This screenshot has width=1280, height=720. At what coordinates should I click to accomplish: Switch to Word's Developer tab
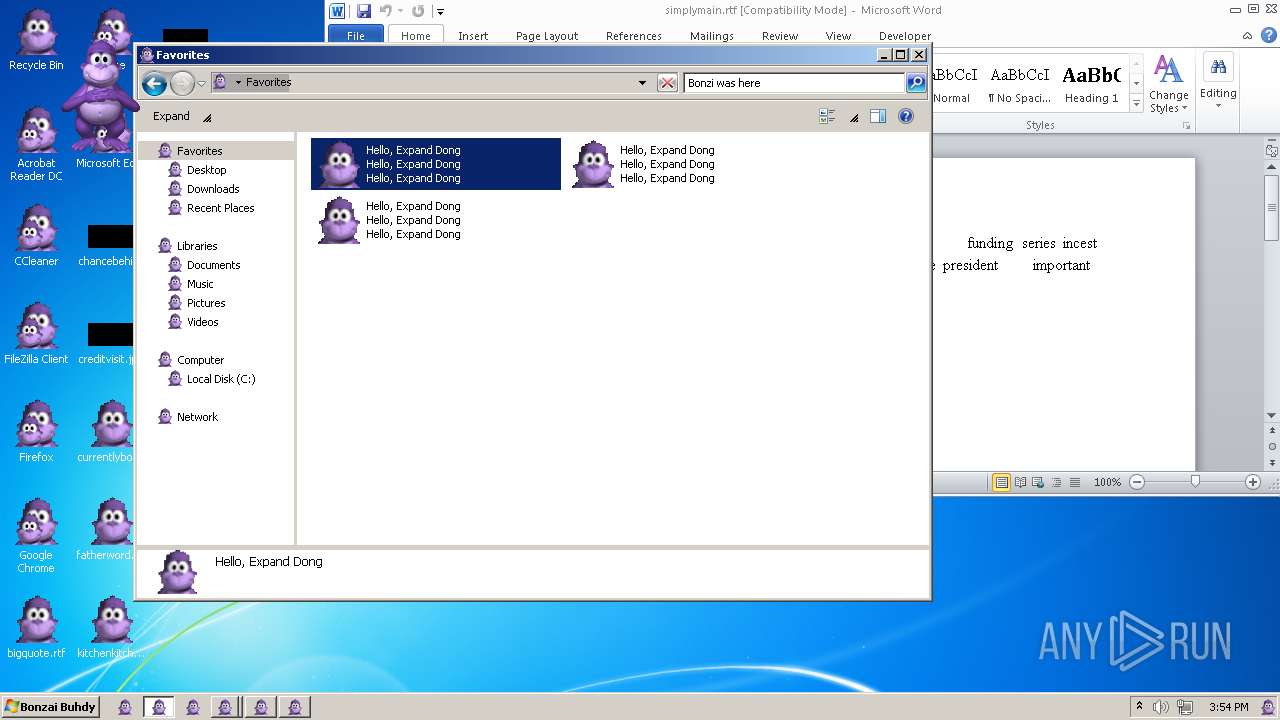pyautogui.click(x=905, y=36)
